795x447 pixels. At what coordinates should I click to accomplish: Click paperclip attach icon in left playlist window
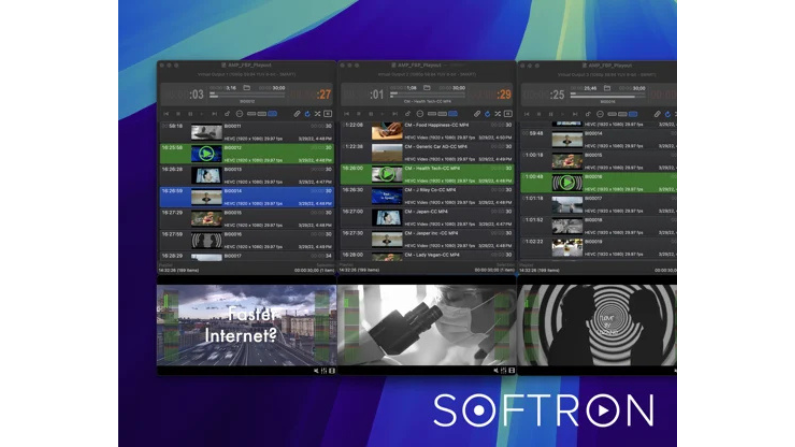(297, 114)
